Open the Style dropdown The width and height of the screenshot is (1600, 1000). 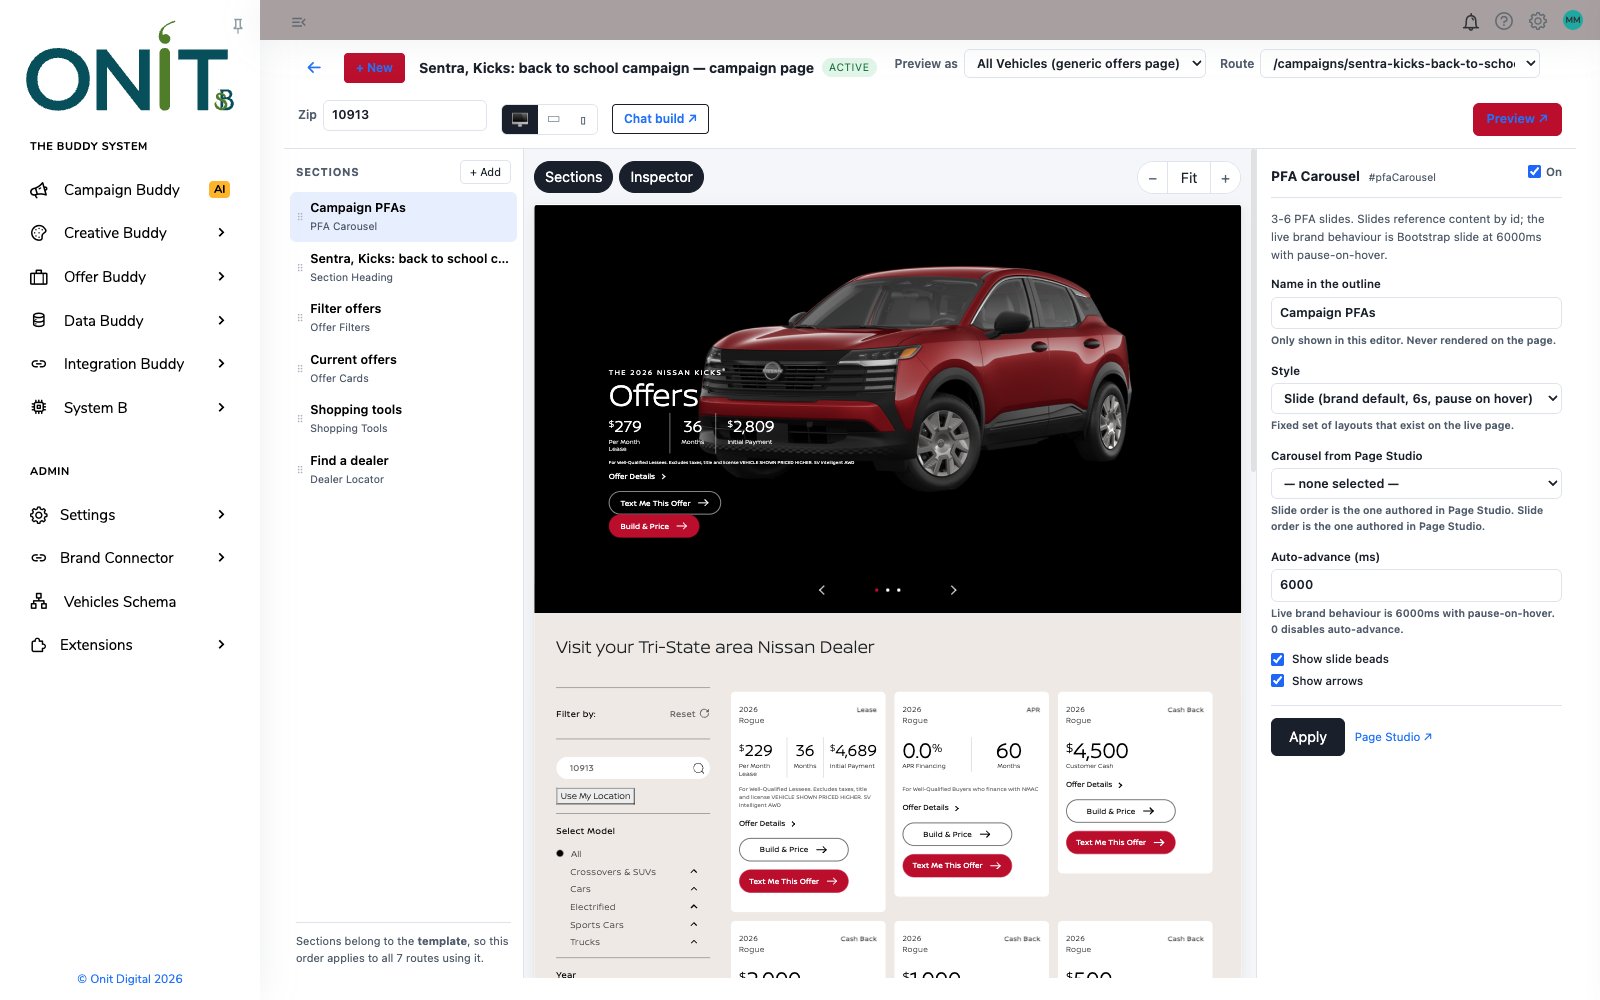(1416, 399)
